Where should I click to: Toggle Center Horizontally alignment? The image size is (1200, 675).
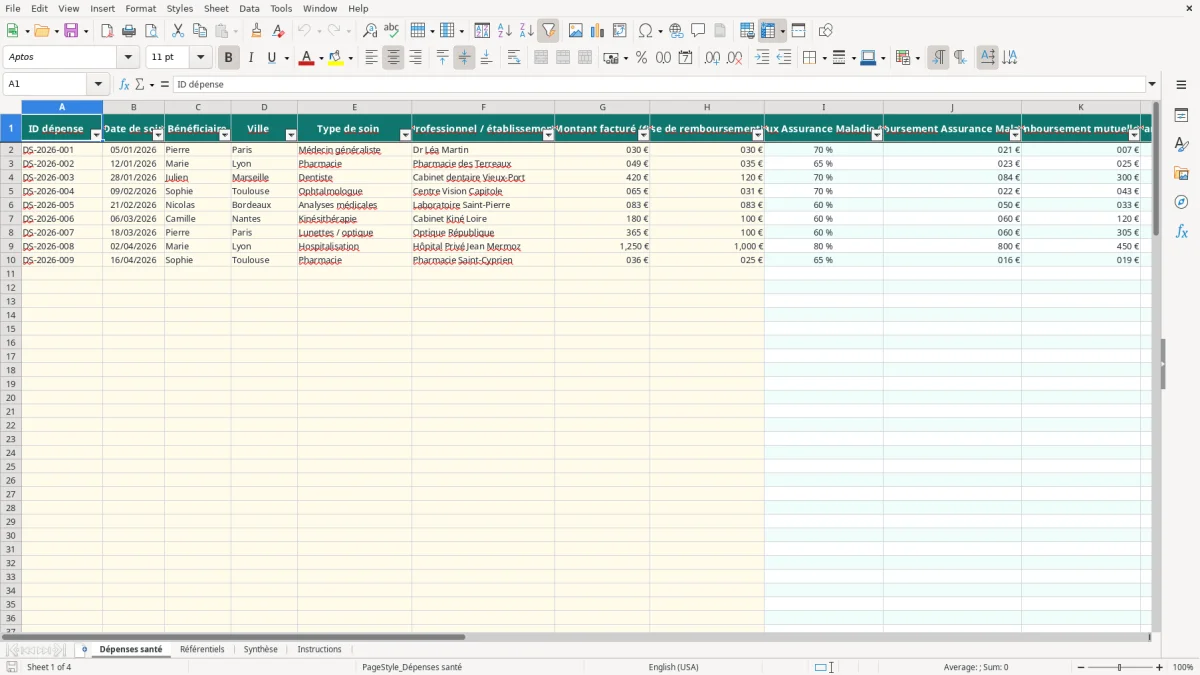[x=393, y=58]
